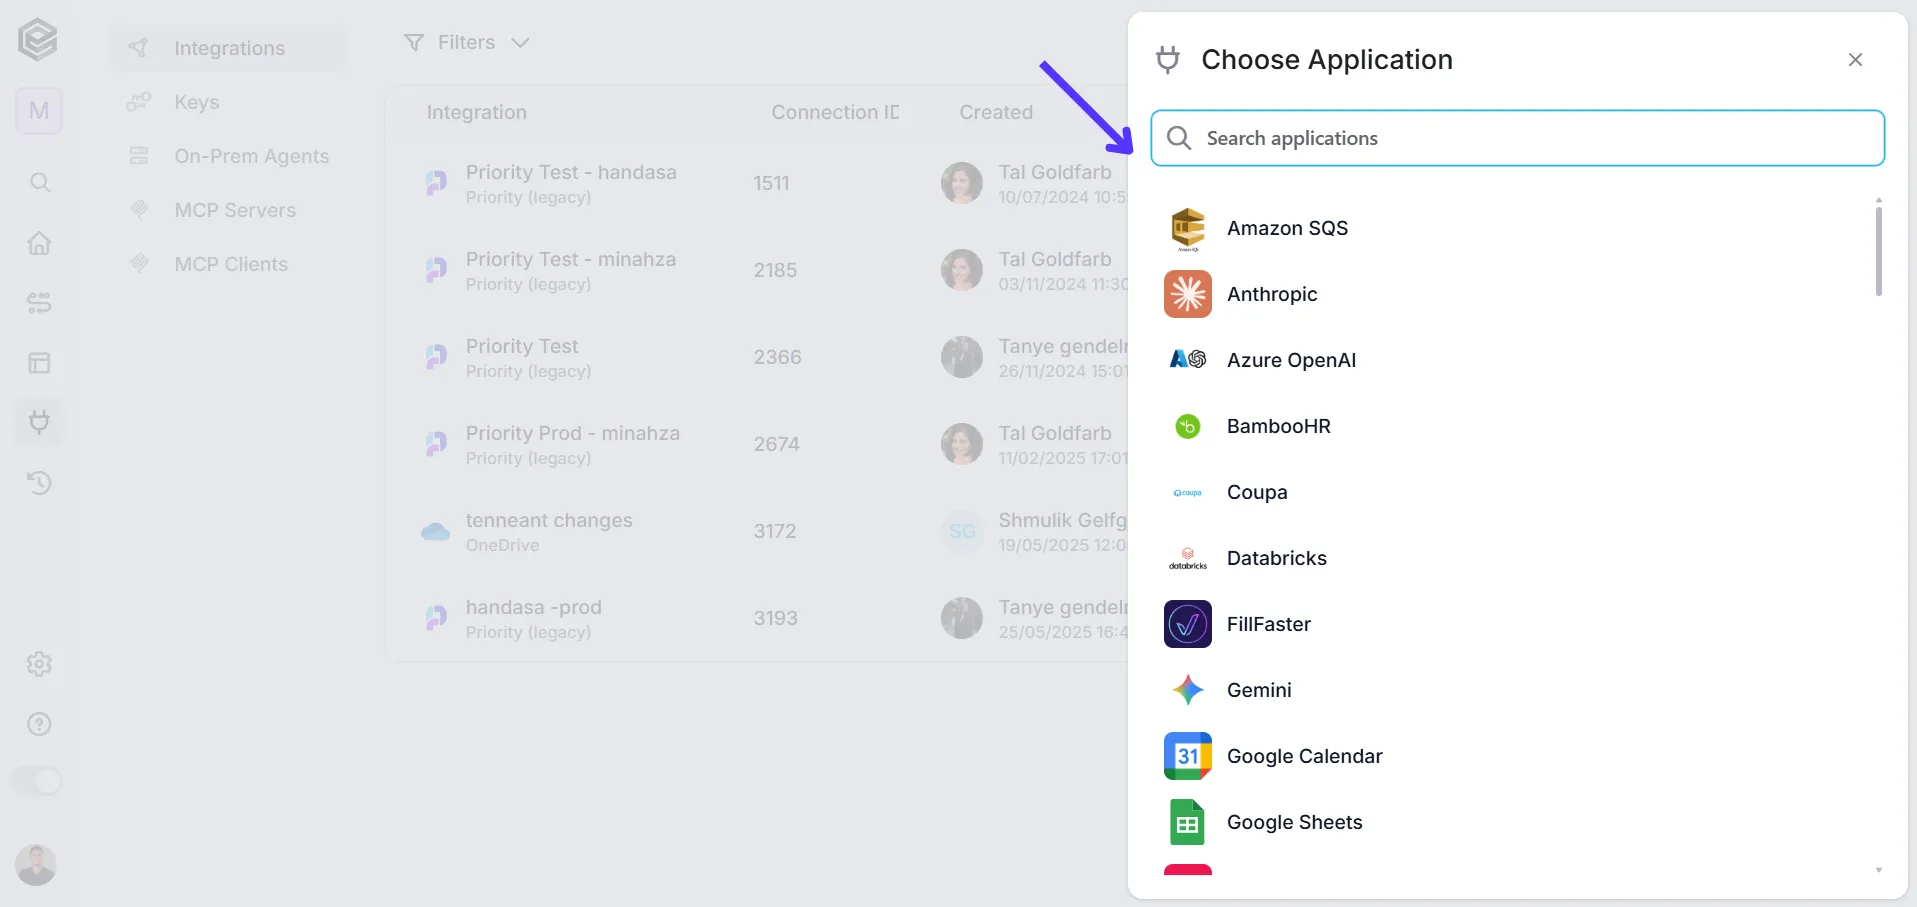Select the 'Priority Test - handasa' integration row

pos(757,183)
